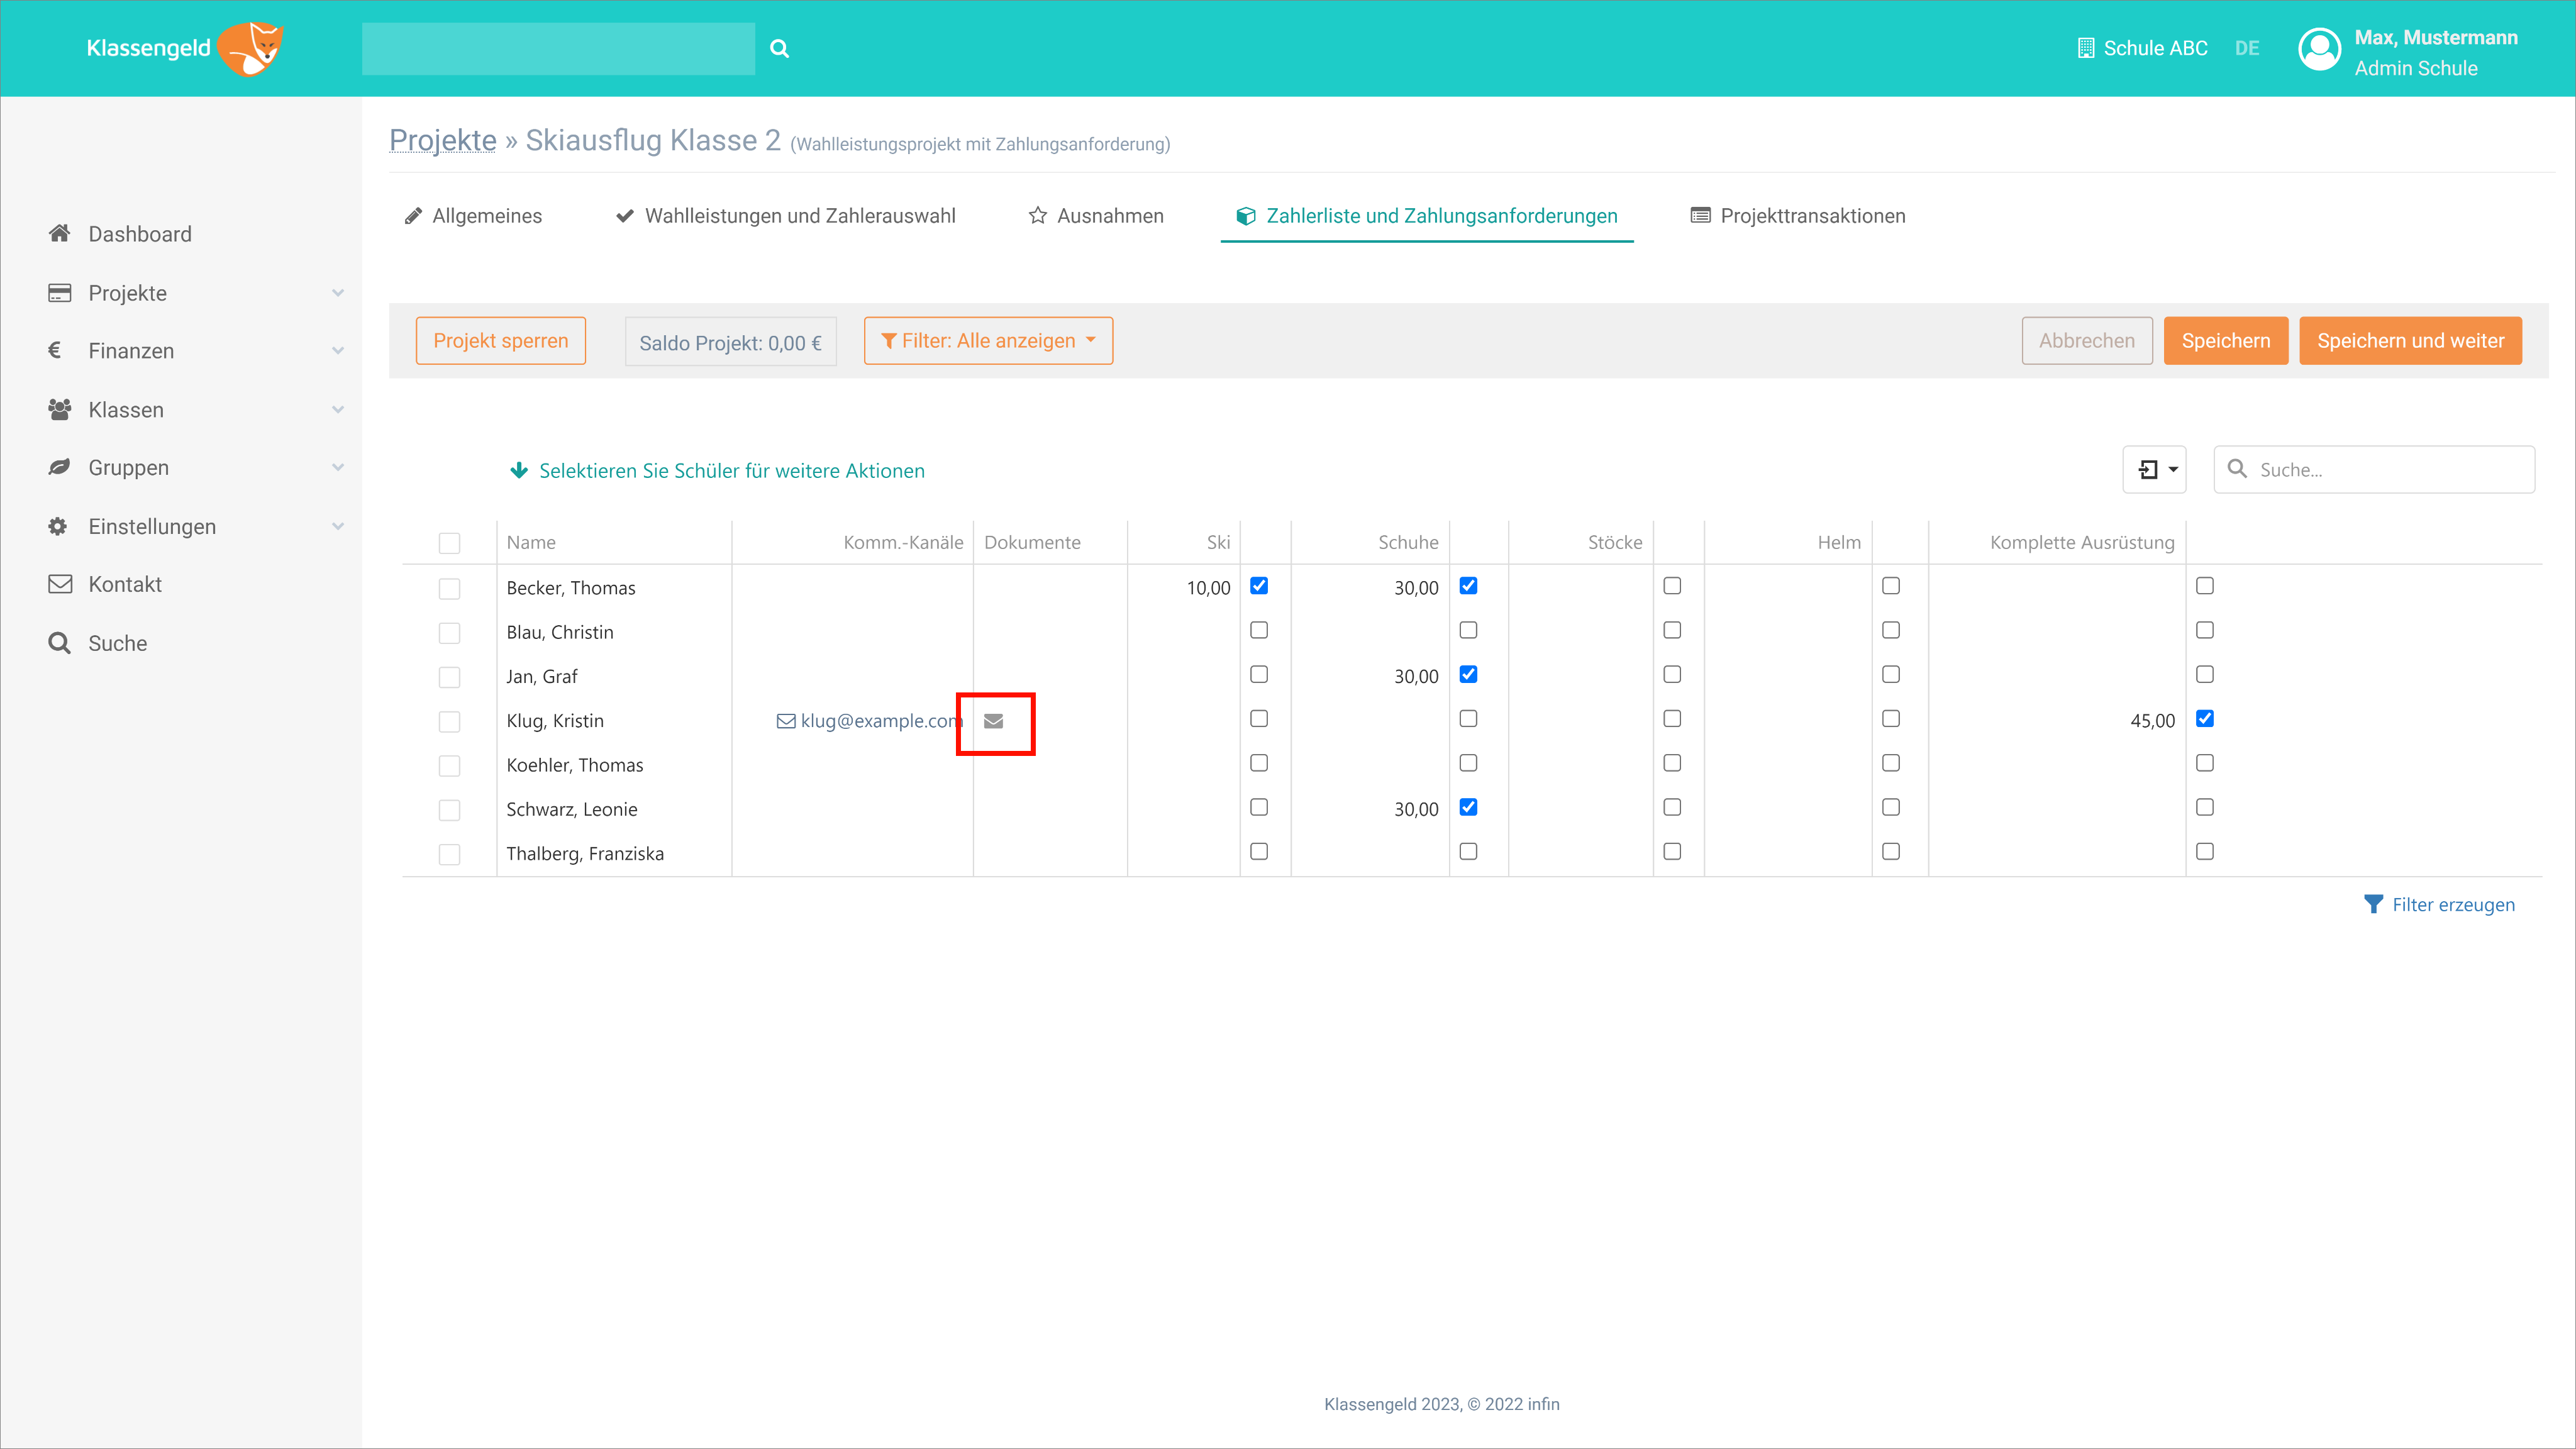This screenshot has height=1449, width=2576.
Task: Click into the header search field
Action: (558, 48)
